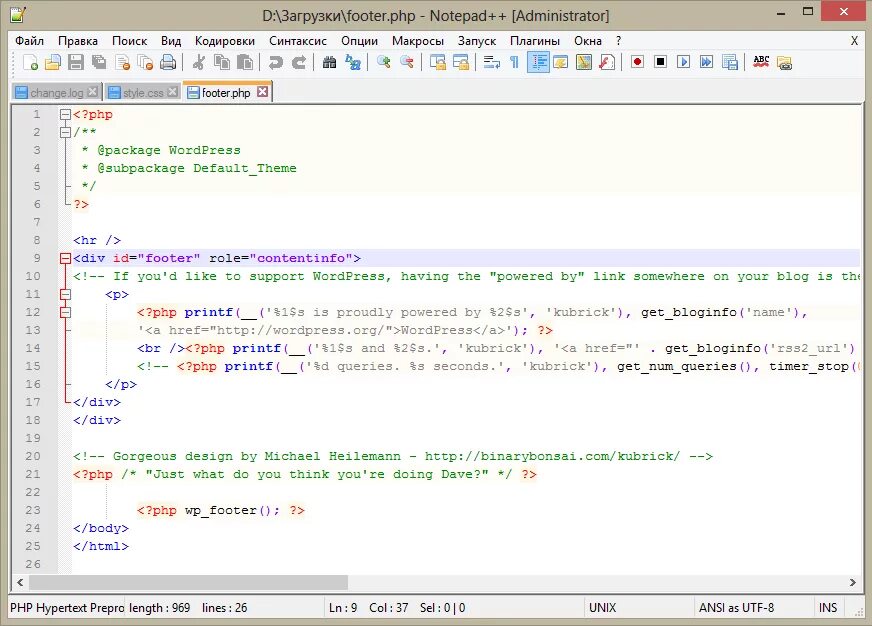
Task: Open the Файл menu
Action: point(29,41)
